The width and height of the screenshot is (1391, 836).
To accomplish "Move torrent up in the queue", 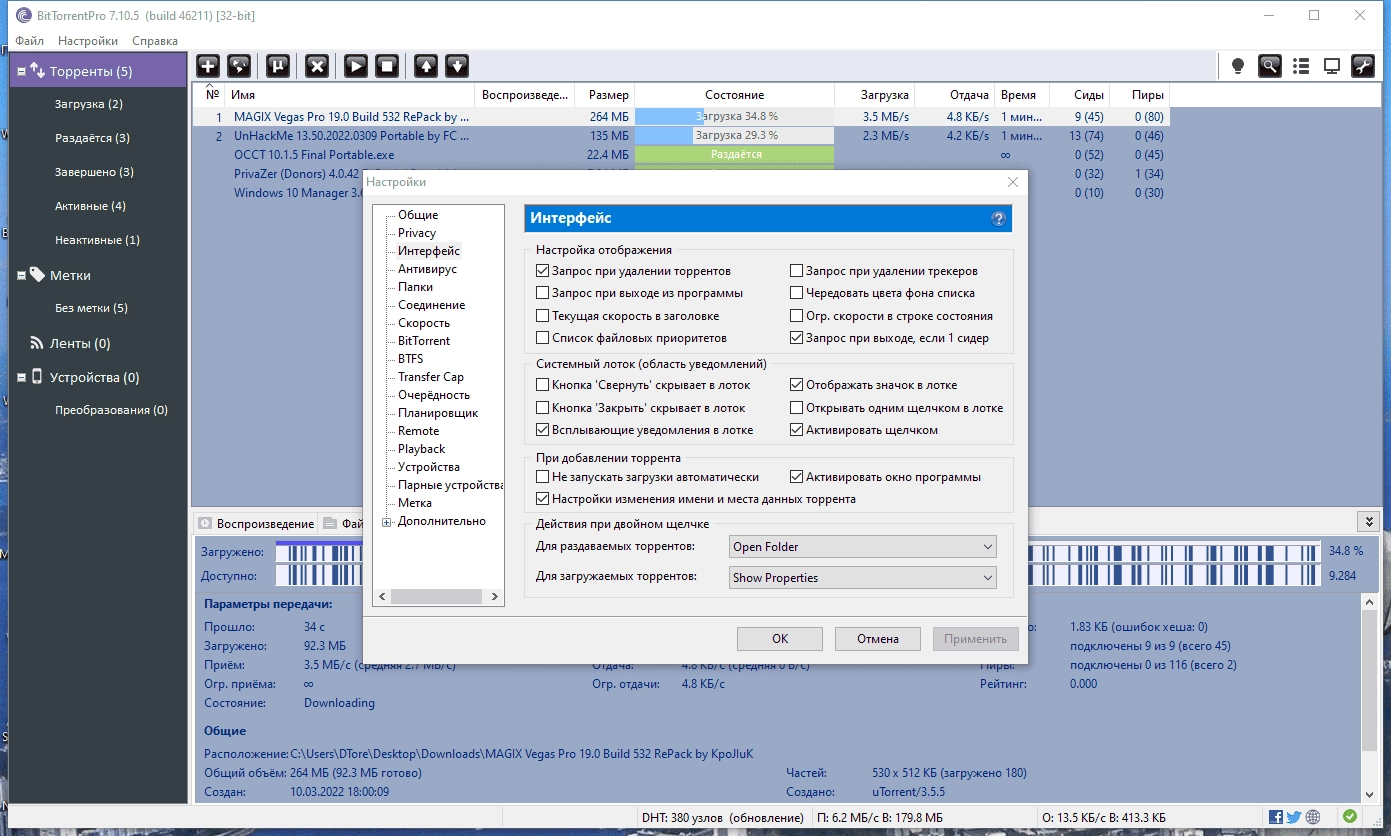I will 426,66.
